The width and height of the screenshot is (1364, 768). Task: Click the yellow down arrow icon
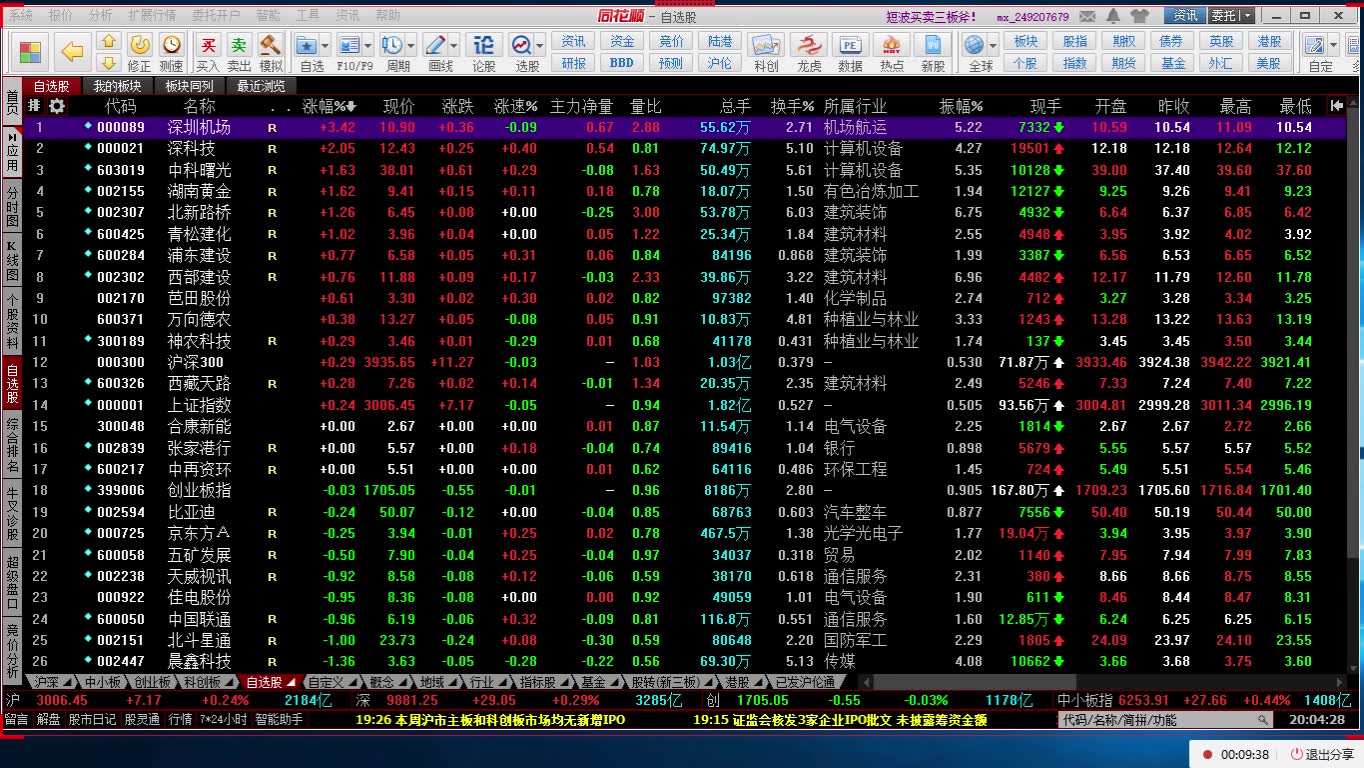pyautogui.click(x=109, y=64)
